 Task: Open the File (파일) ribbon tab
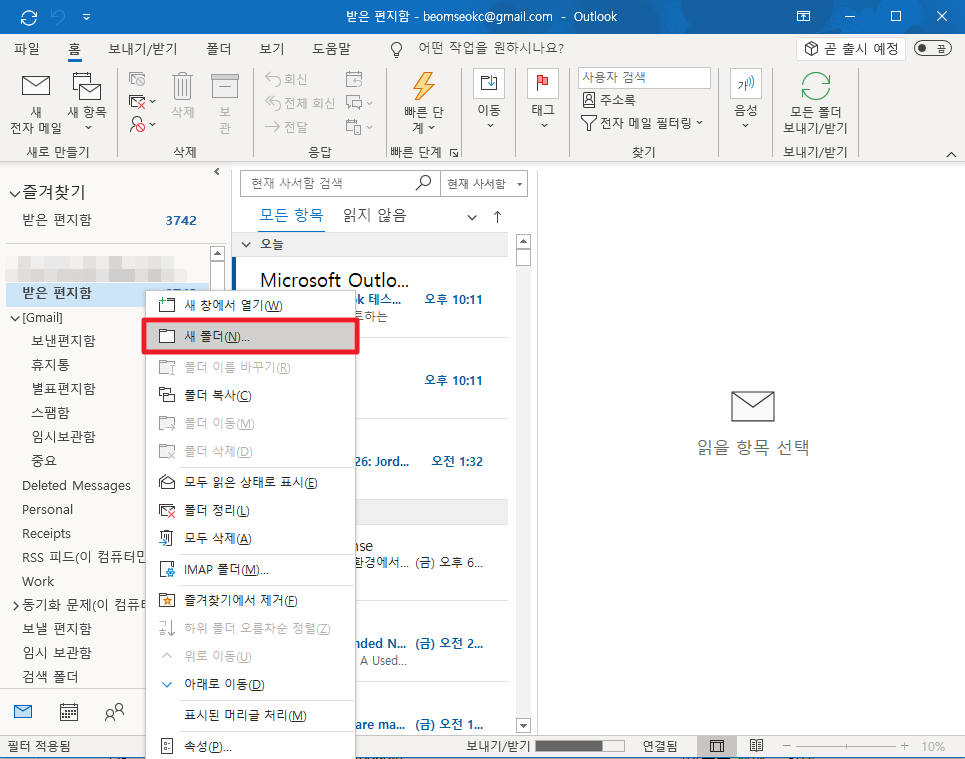click(x=27, y=49)
